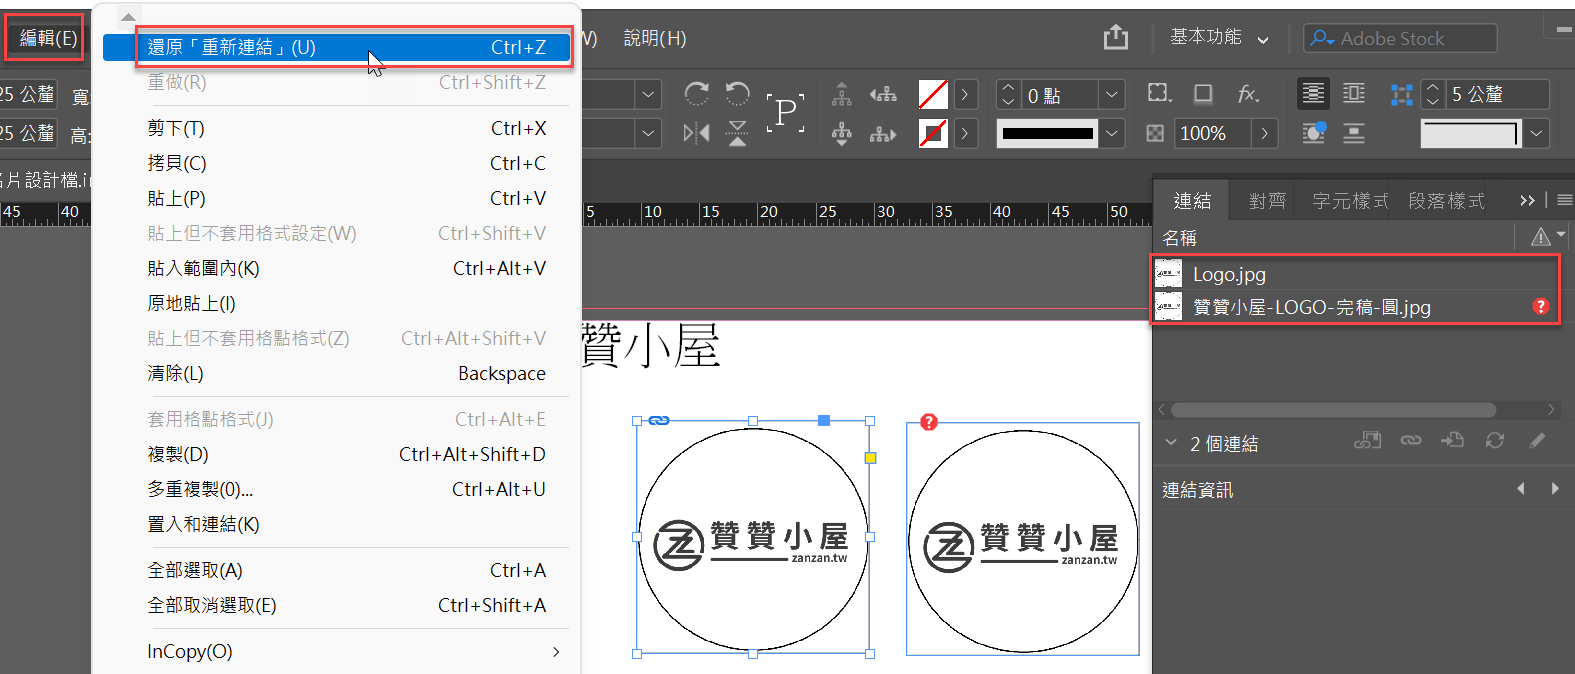Viewport: 1575px width, 674px height.
Task: Expand the fill swatch arrow
Action: click(964, 94)
